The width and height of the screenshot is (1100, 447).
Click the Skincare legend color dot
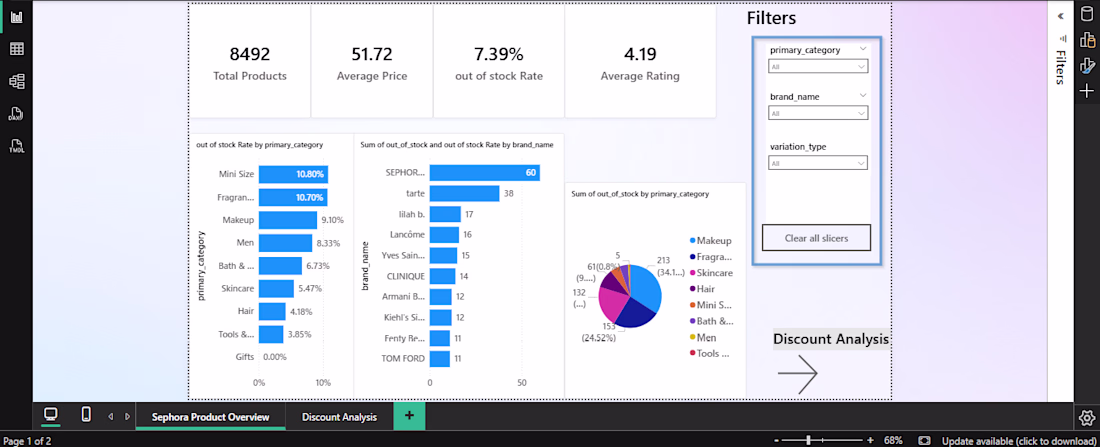pyautogui.click(x=692, y=272)
